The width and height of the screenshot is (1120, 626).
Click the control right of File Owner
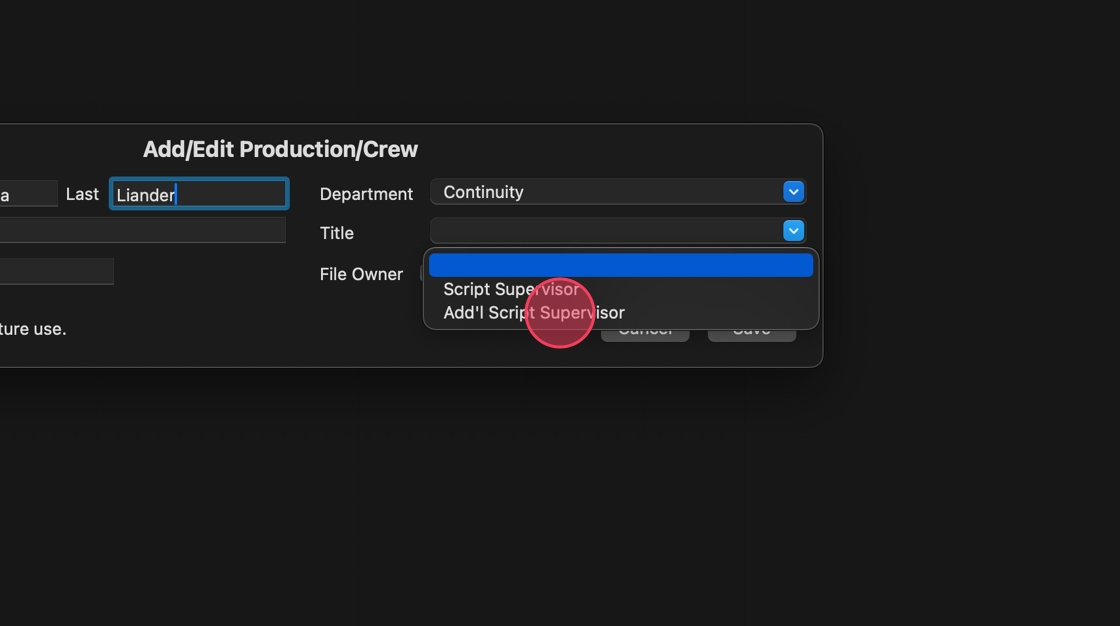click(422, 274)
